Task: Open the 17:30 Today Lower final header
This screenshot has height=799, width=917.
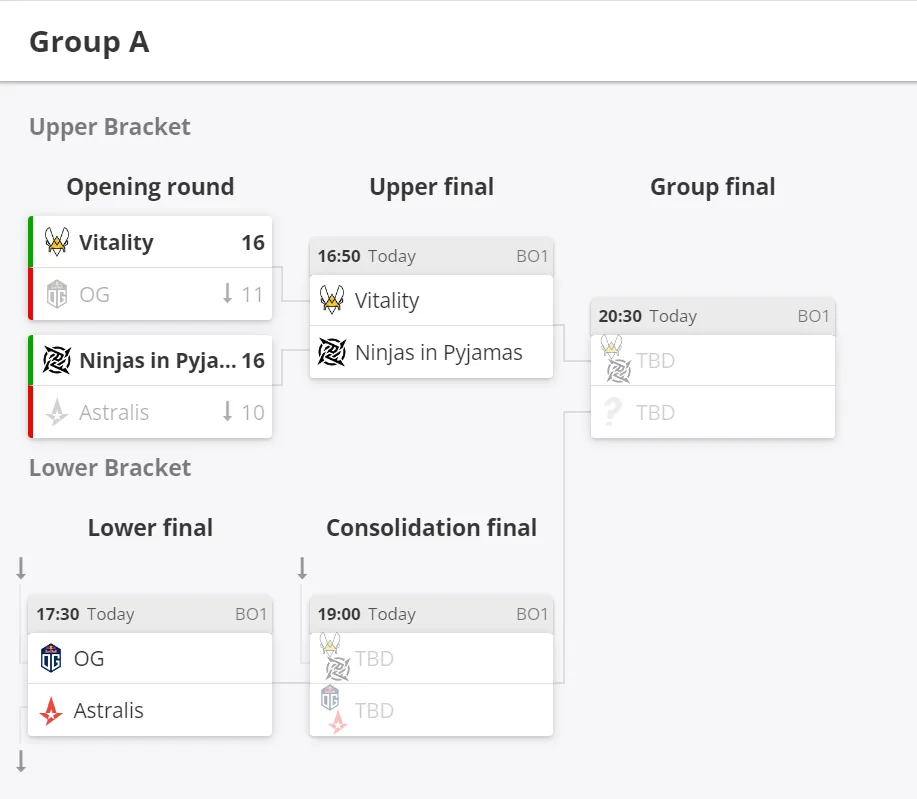Action: 150,614
